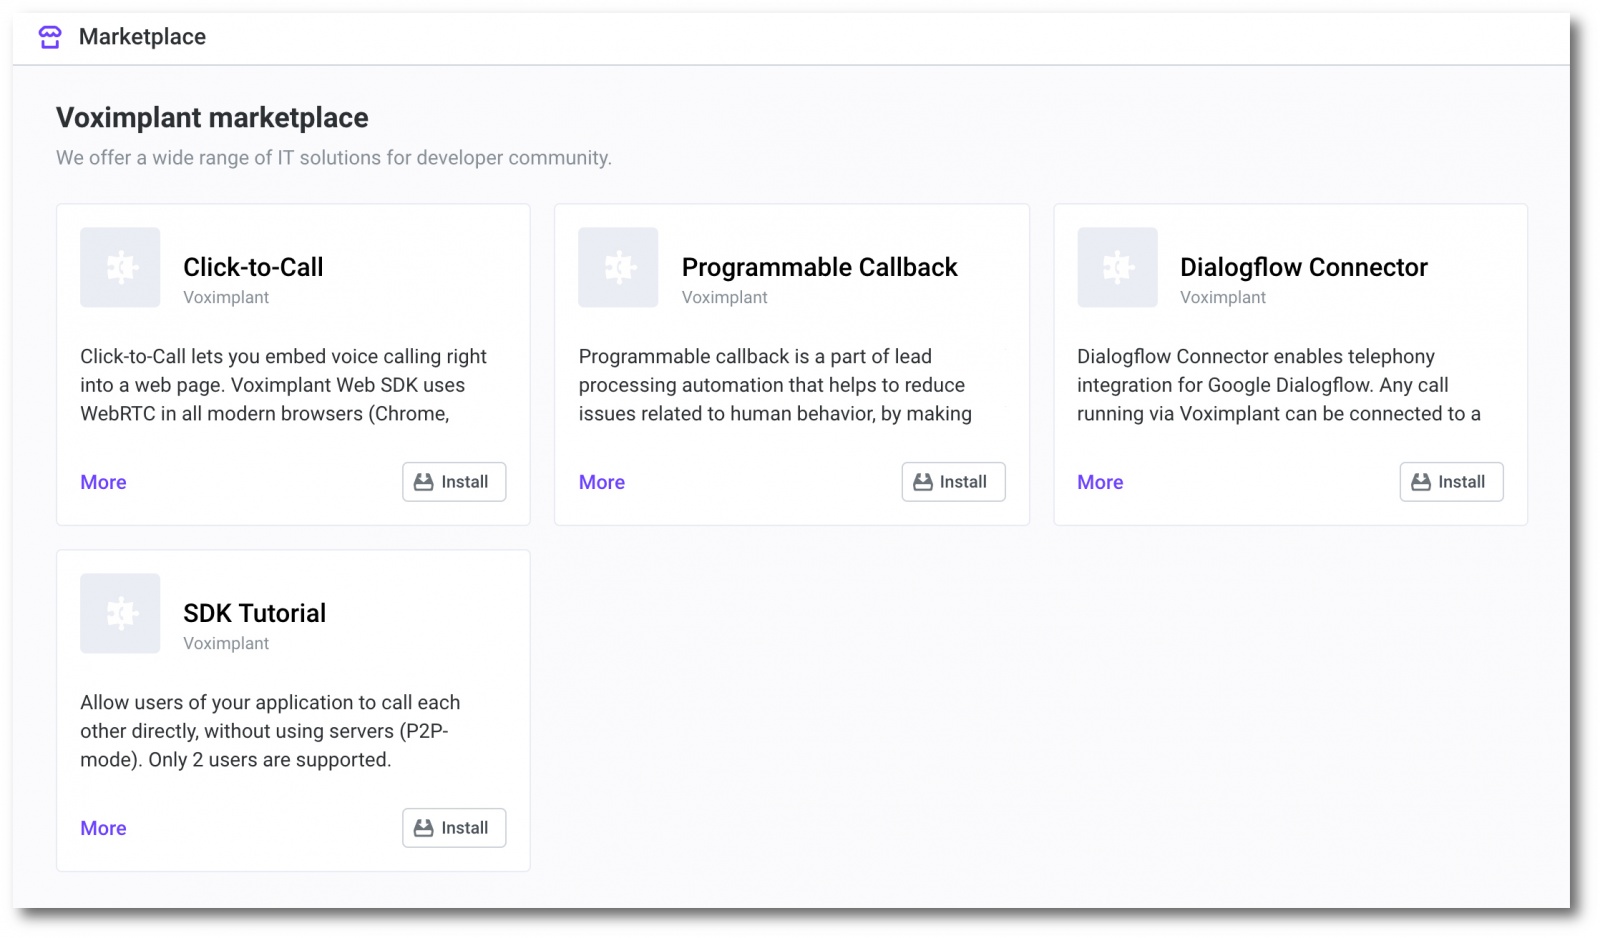1600x938 pixels.
Task: Click the Dialogflow Connector card title
Action: 1303,267
